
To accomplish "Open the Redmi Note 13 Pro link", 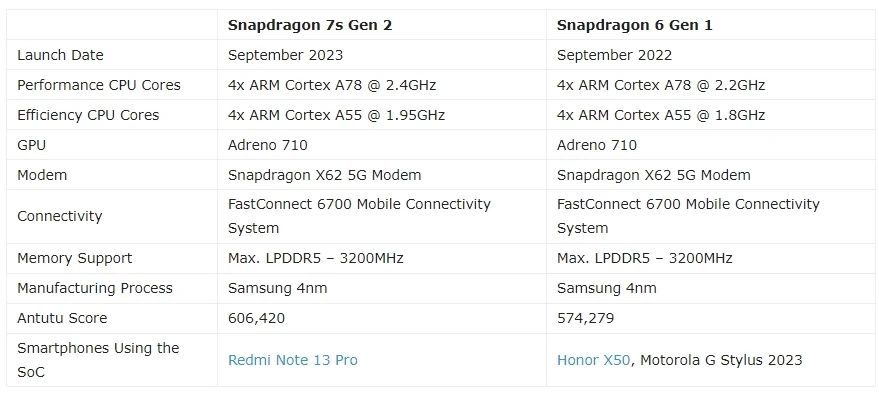I will pyautogui.click(x=293, y=360).
